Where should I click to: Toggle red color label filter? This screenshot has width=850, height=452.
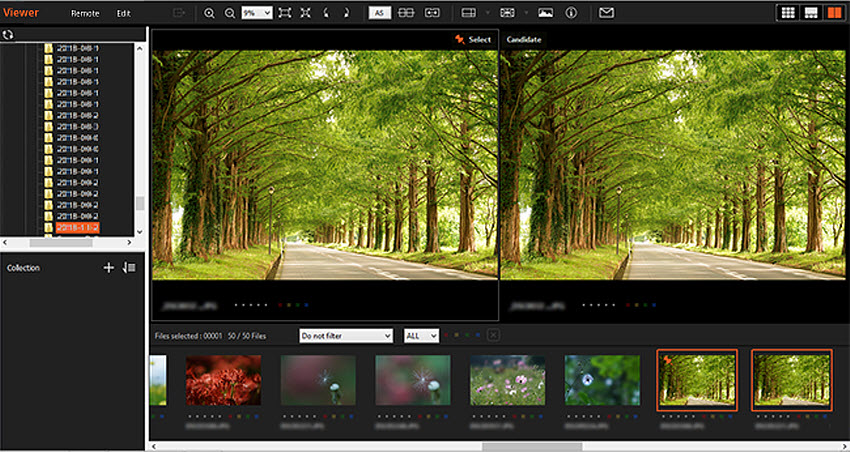click(x=447, y=335)
